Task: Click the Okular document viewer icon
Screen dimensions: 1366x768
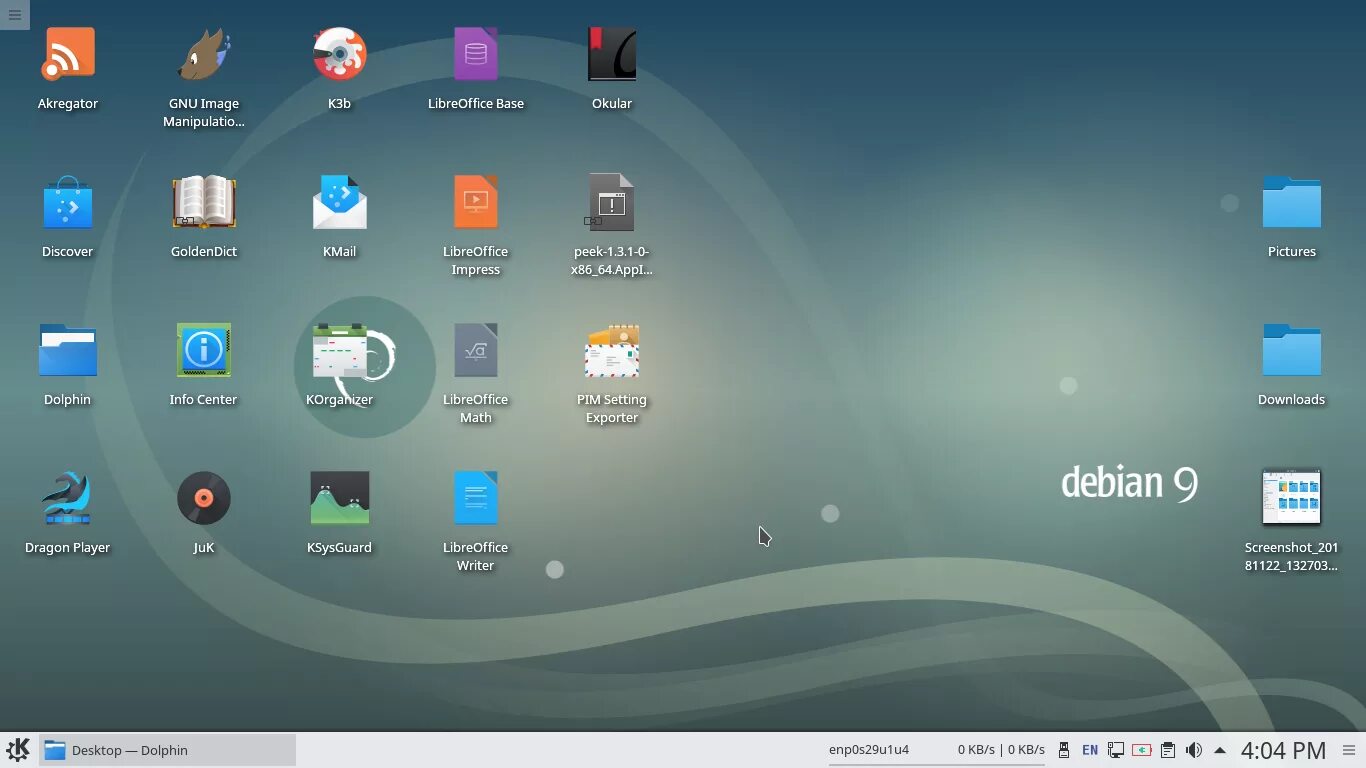Action: click(x=612, y=55)
